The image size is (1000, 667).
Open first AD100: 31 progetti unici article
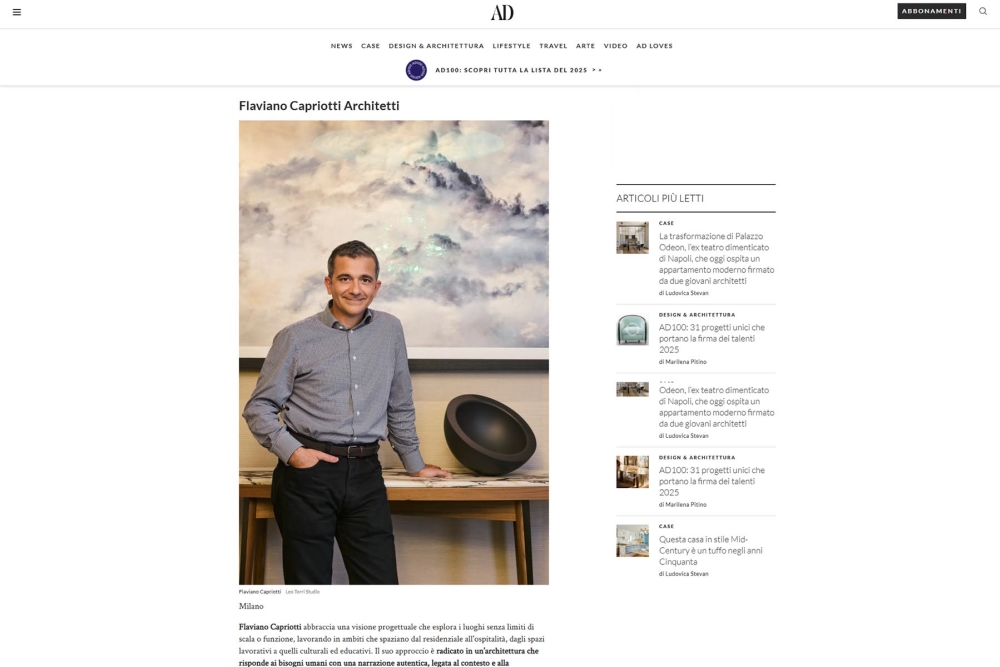(712, 339)
